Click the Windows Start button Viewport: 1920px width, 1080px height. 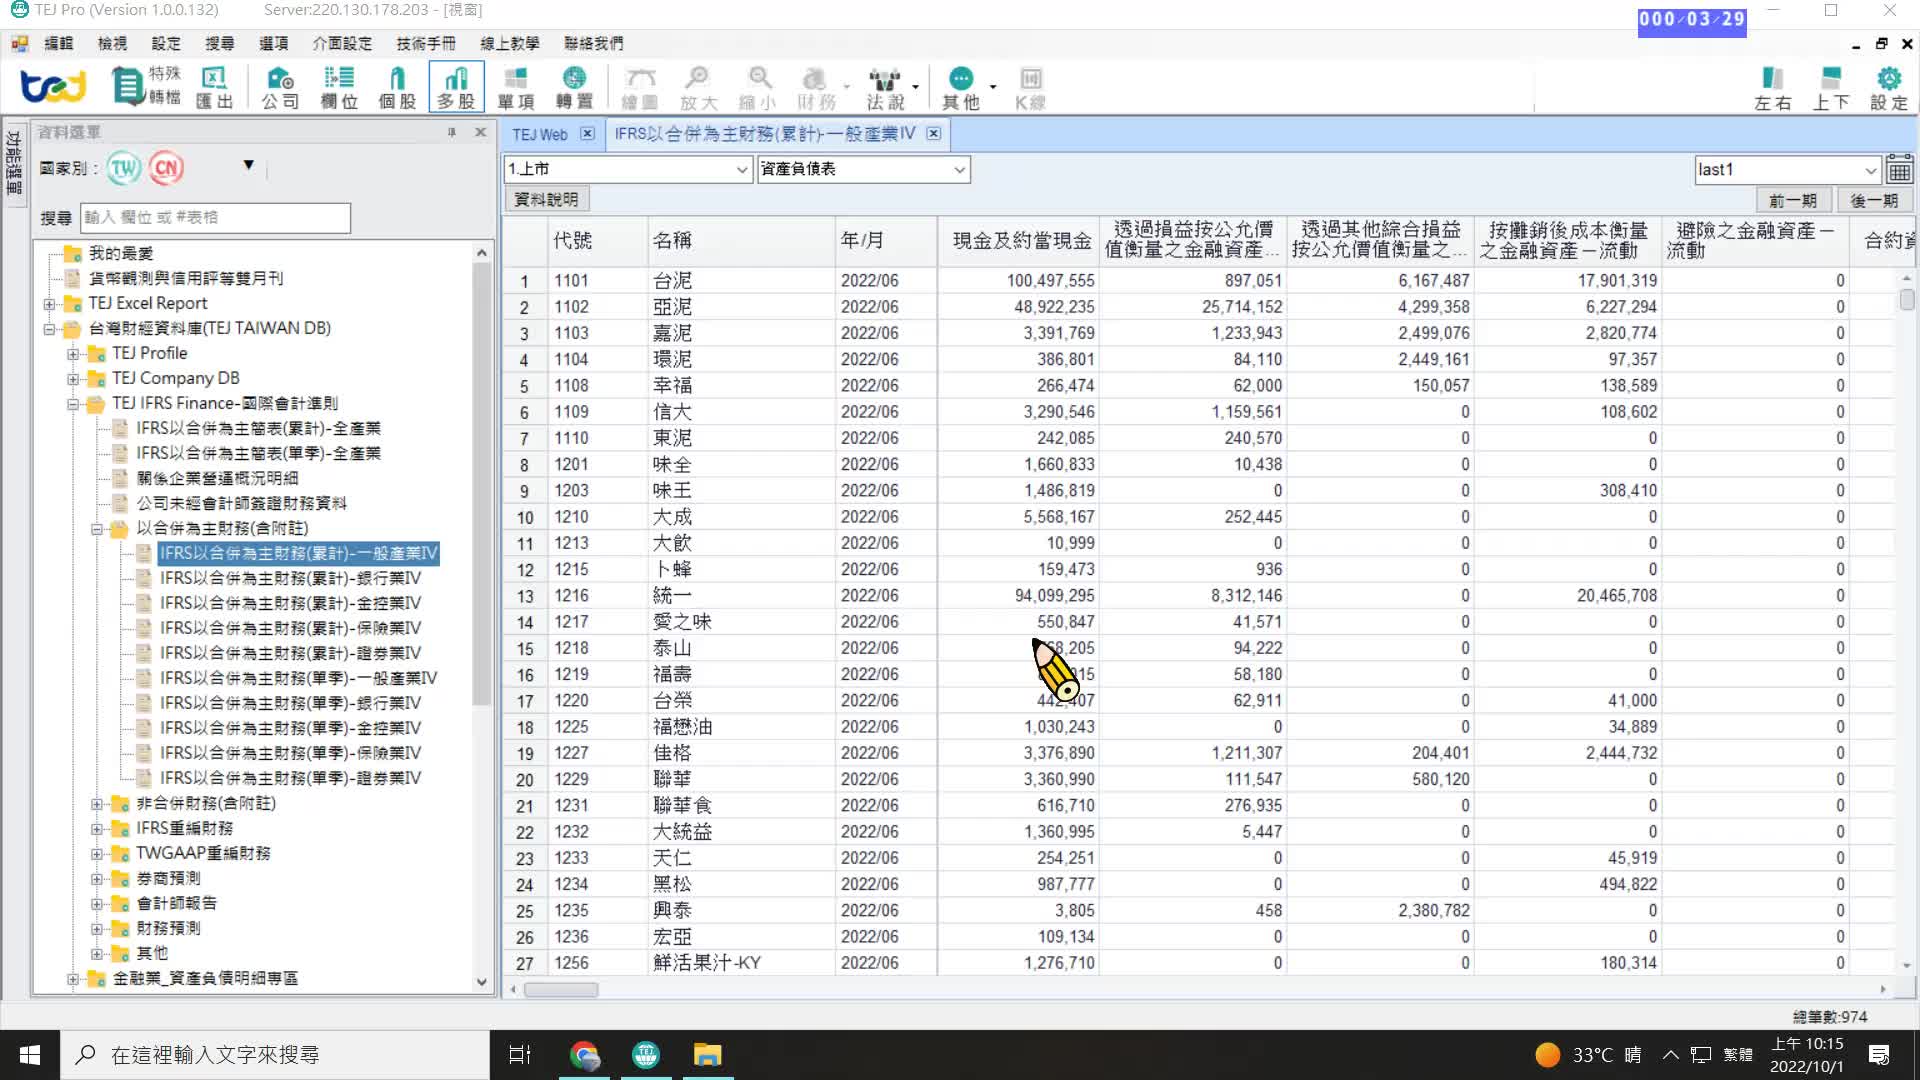[29, 1055]
